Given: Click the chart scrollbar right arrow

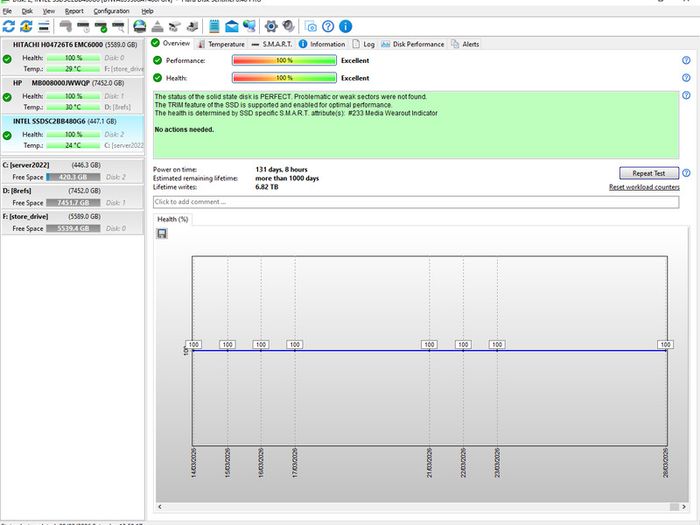Looking at the screenshot, I should pos(683,507).
